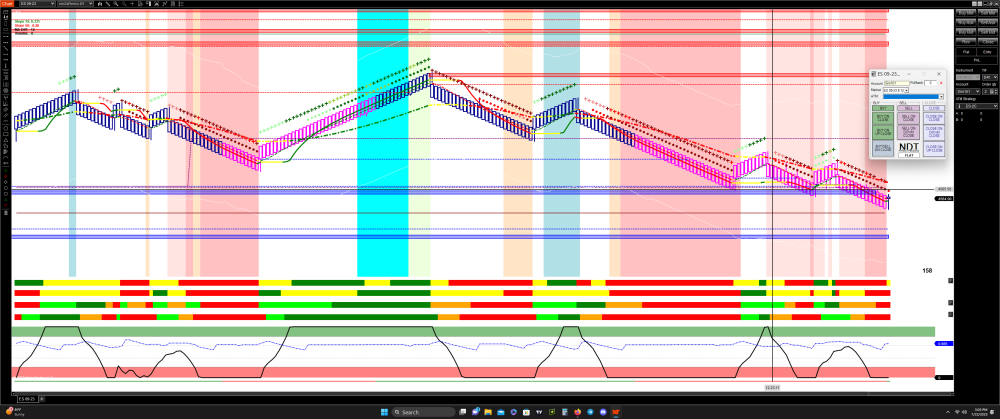Click BUY ON CLOSE in NDT window
This screenshot has height=419, width=1000.
click(883, 118)
